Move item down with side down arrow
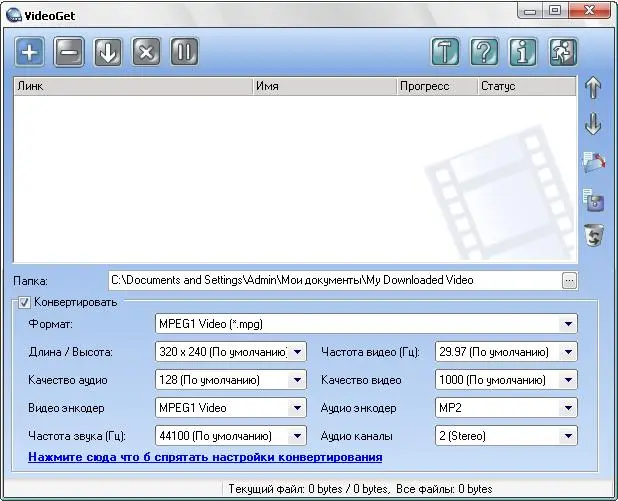Image resolution: width=618 pixels, height=501 pixels. (593, 124)
